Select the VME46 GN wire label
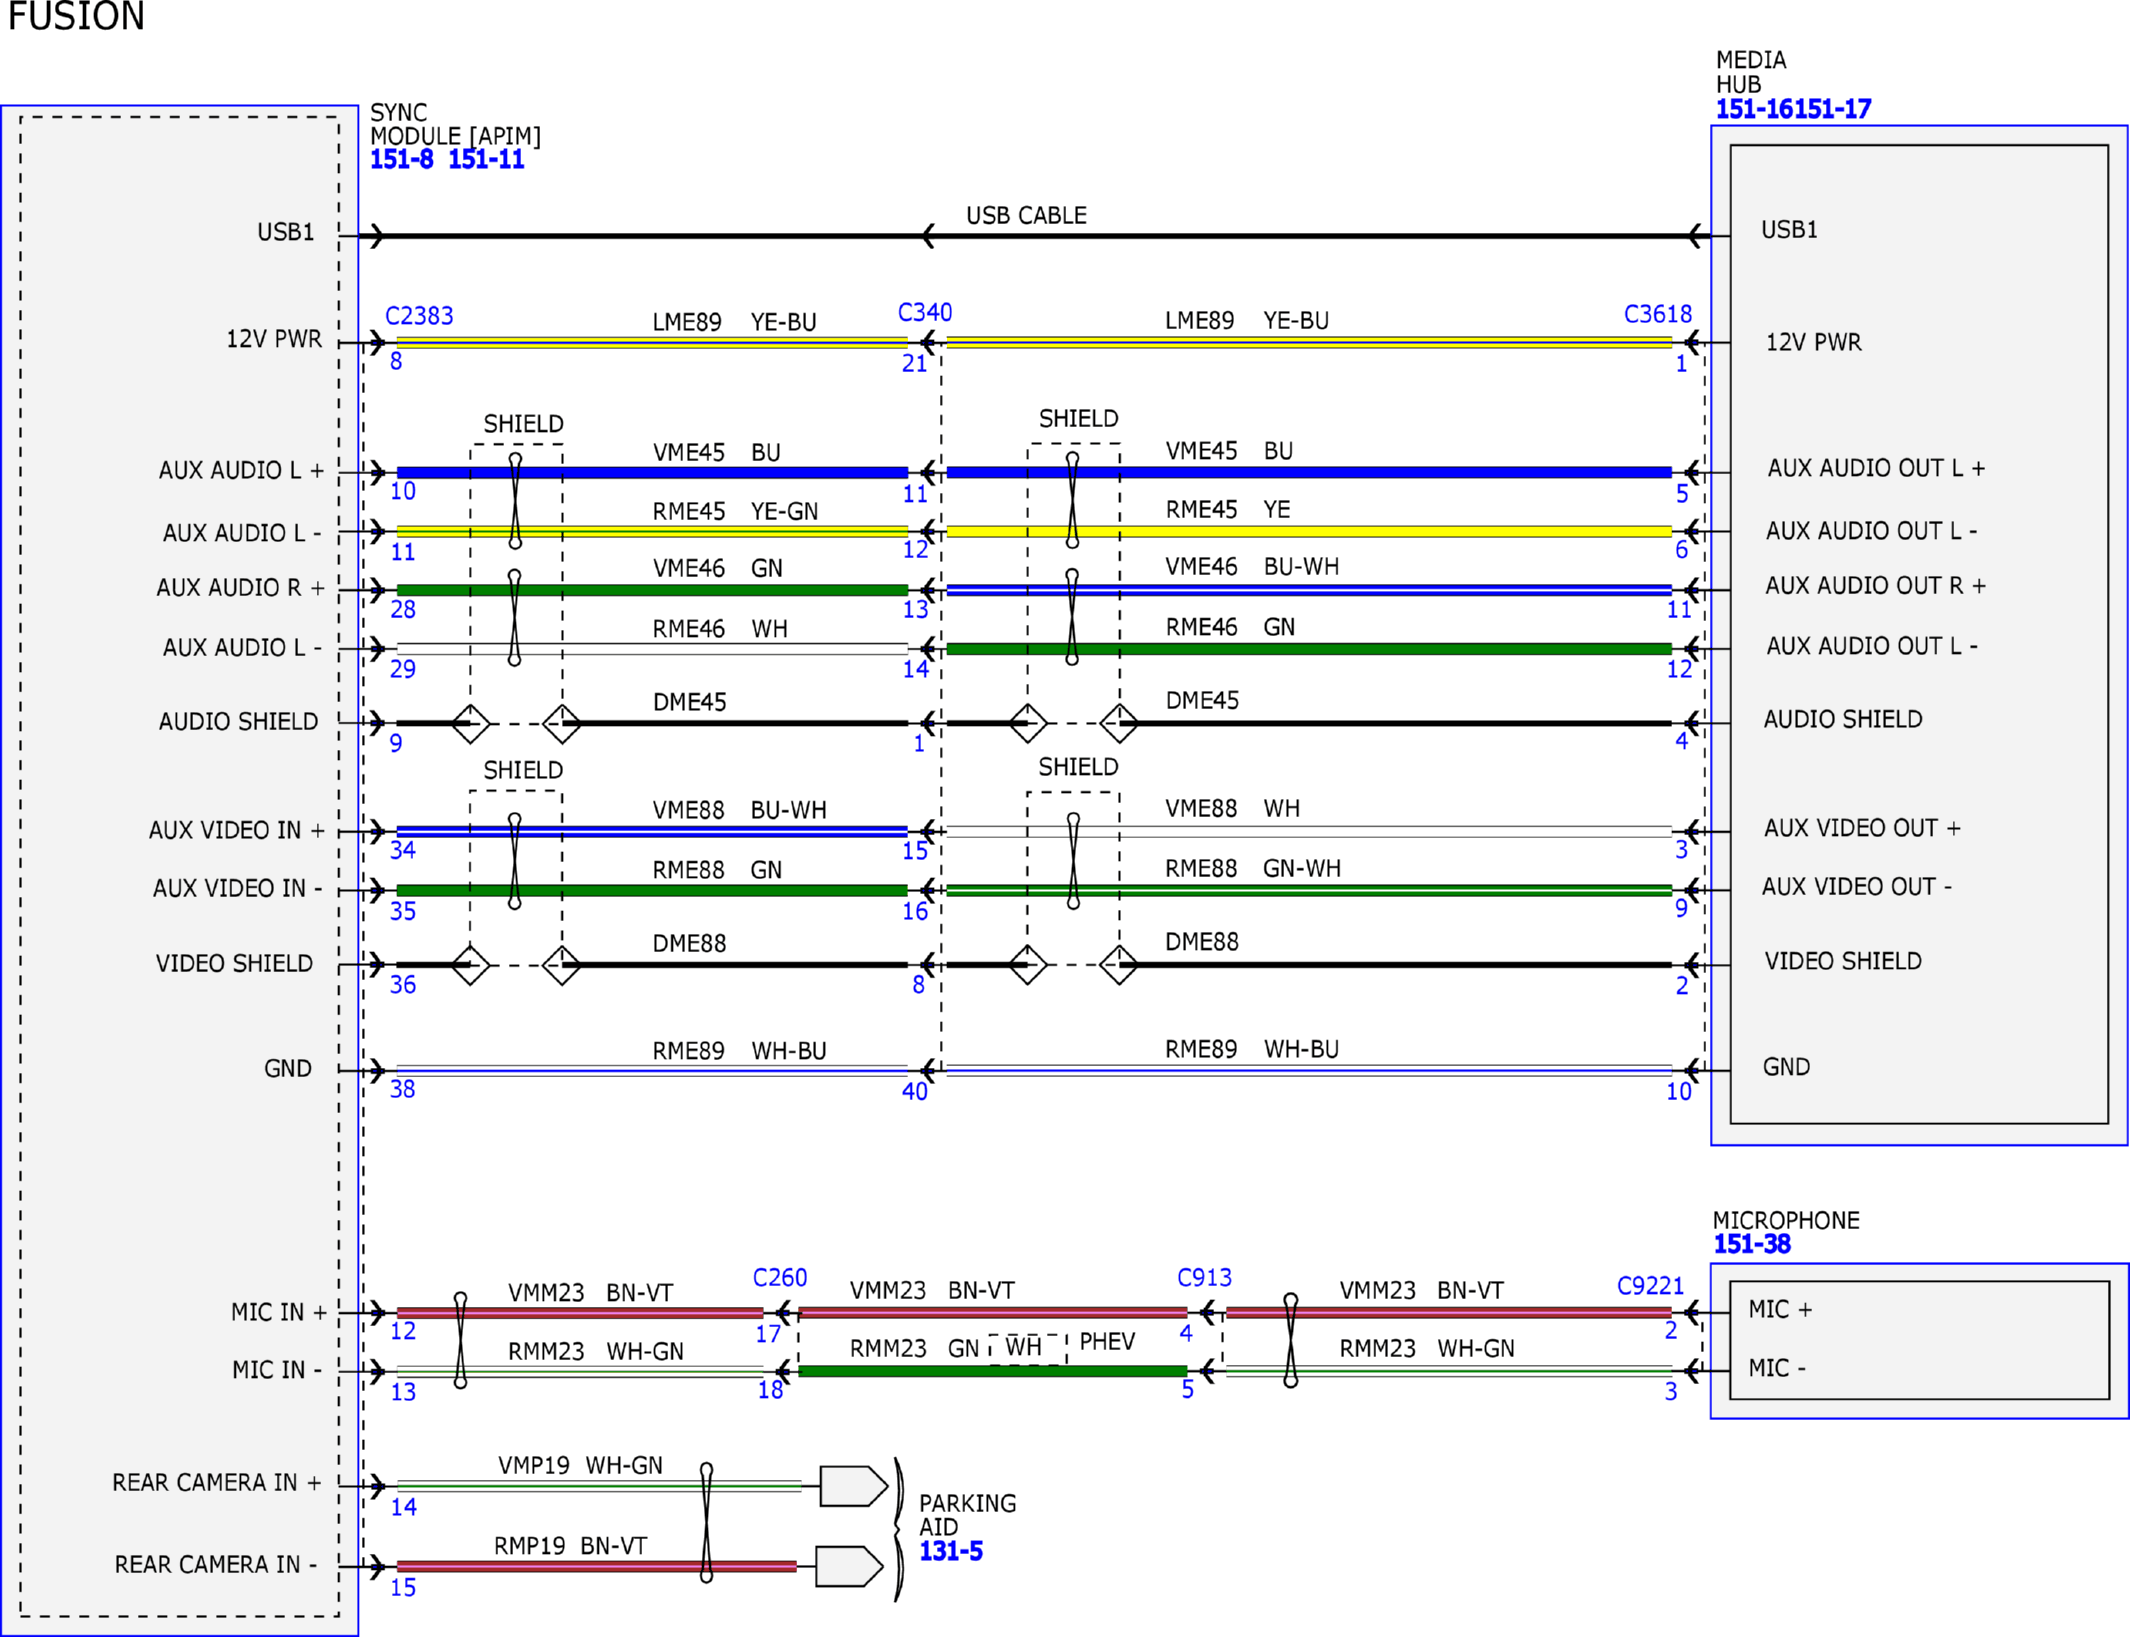 [717, 568]
